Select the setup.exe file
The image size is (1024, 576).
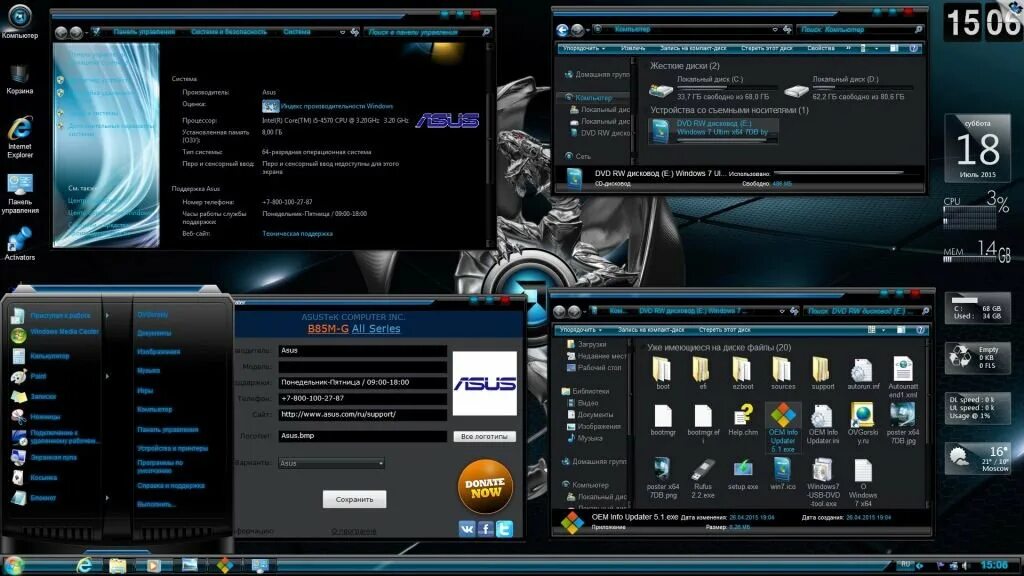pos(743,475)
